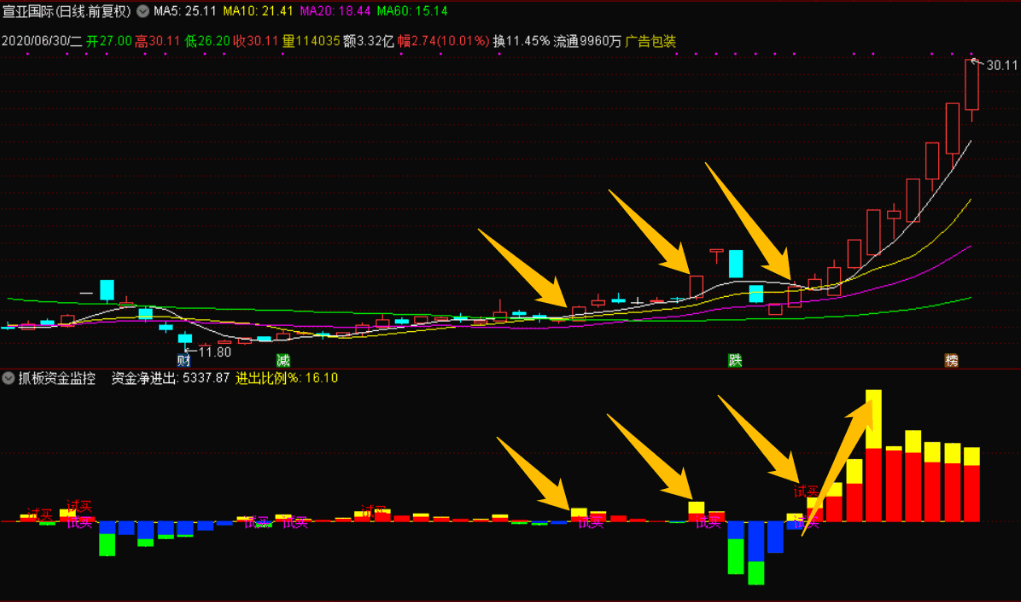
Task: Click the MA20: 18.44 indicator value
Action: (335, 11)
